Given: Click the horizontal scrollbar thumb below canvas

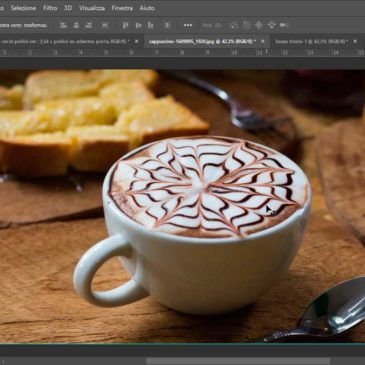Looking at the screenshot, I should (238, 361).
